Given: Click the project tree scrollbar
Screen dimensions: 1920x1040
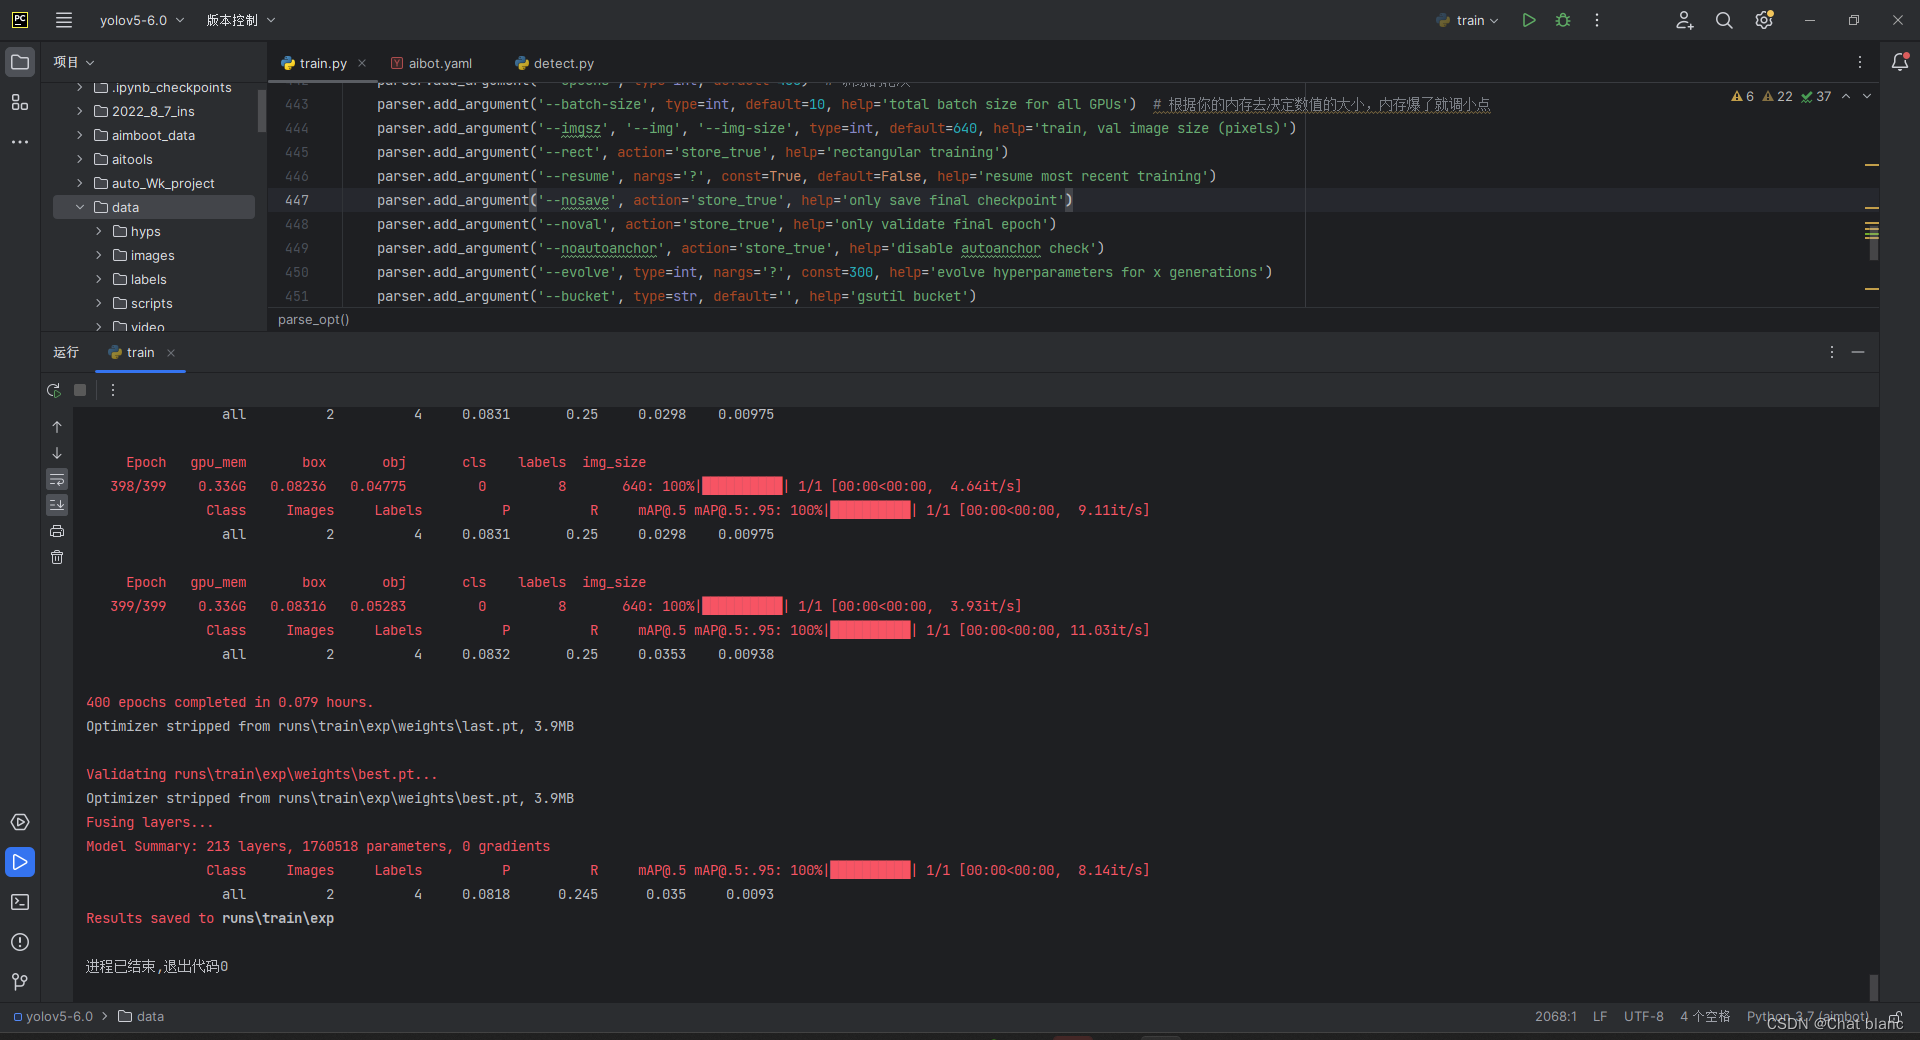Looking at the screenshot, I should (262, 110).
